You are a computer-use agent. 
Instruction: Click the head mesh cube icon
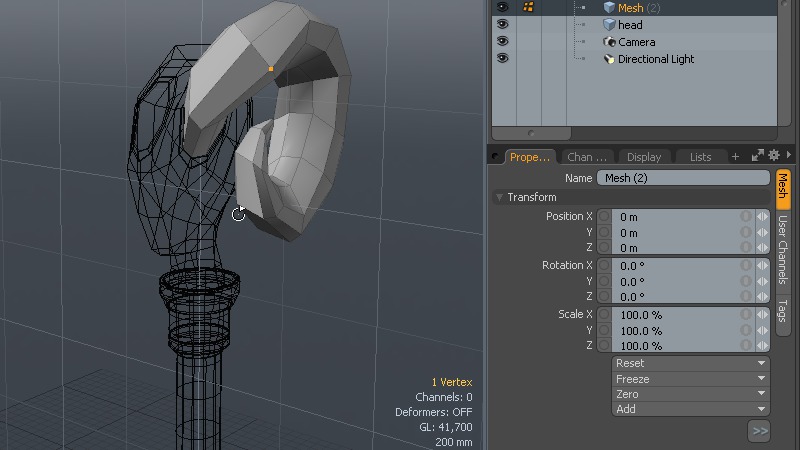click(x=609, y=25)
